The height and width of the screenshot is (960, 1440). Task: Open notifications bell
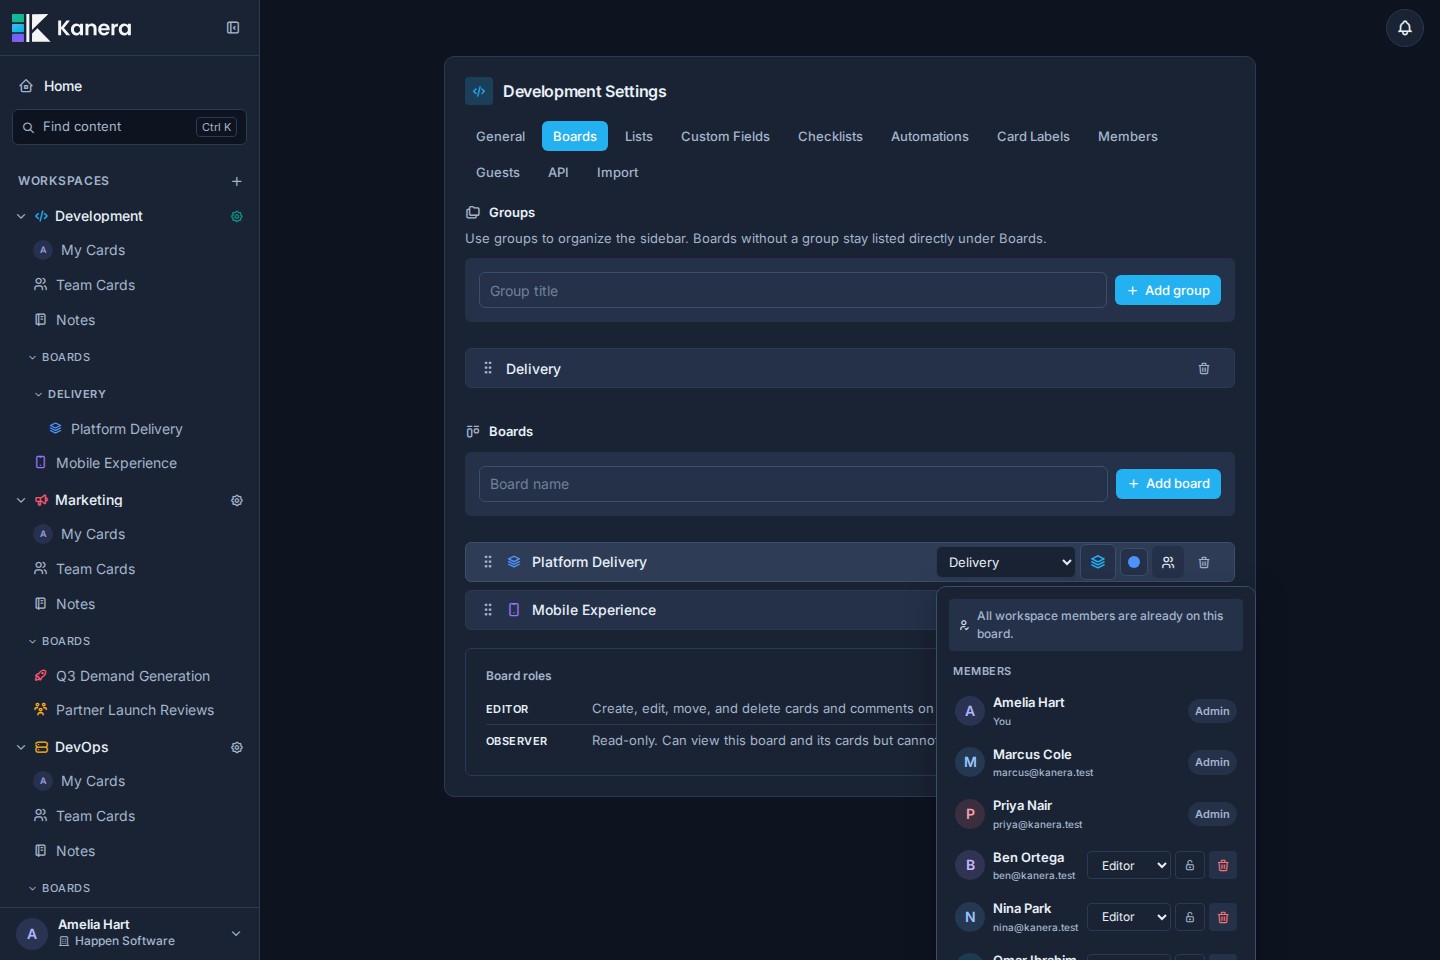point(1405,28)
